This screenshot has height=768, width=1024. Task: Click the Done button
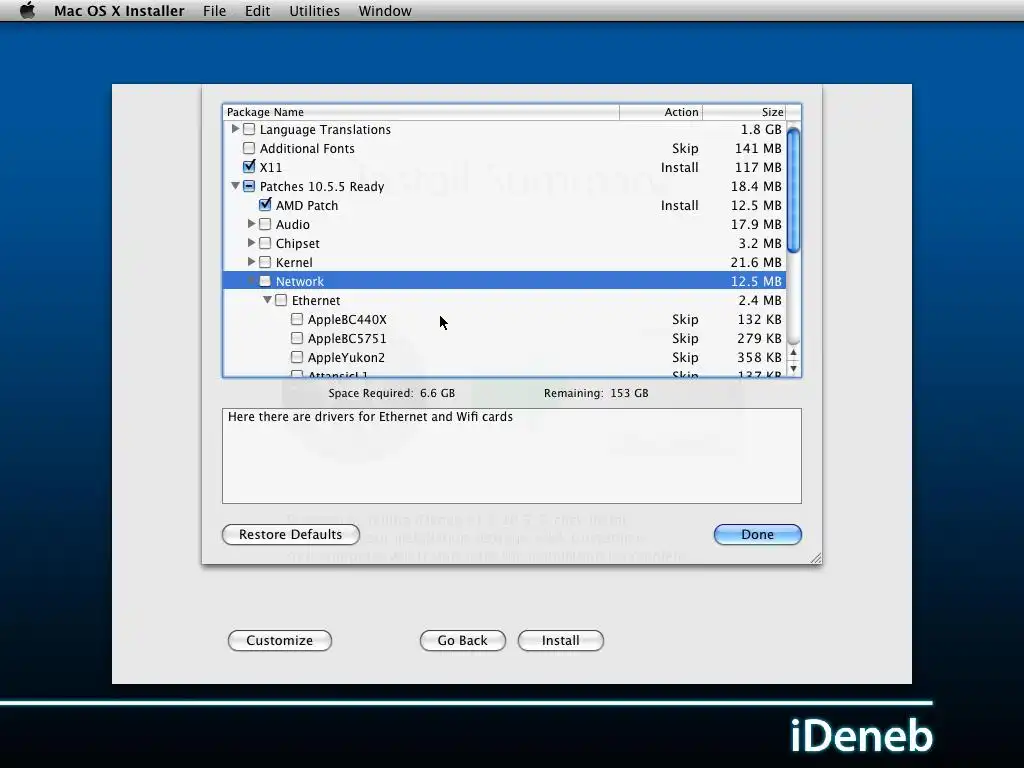point(758,534)
